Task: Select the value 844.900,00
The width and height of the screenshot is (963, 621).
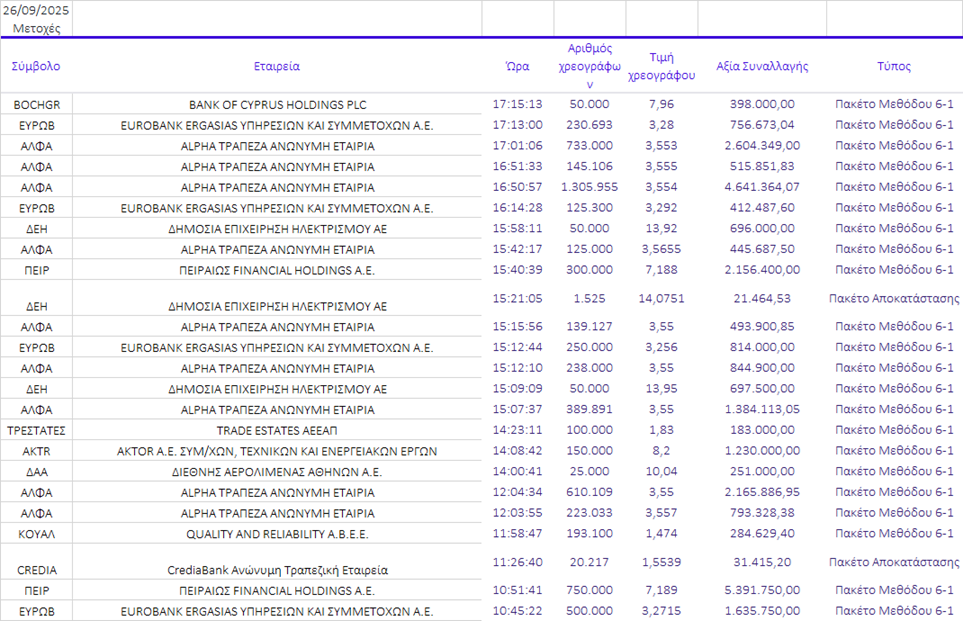Action: pyautogui.click(x=762, y=368)
